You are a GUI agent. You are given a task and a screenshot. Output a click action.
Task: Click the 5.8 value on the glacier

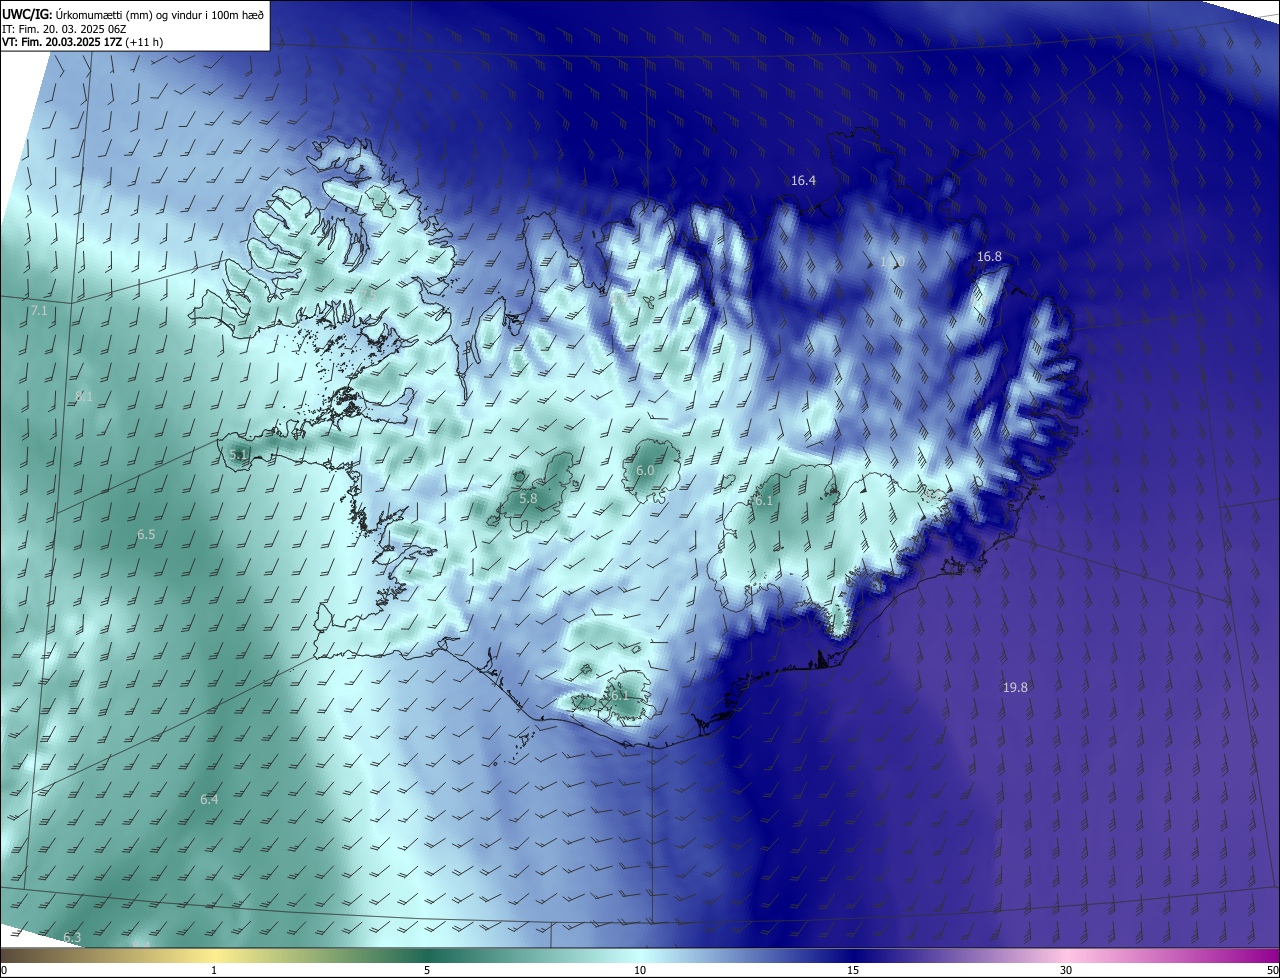(528, 498)
